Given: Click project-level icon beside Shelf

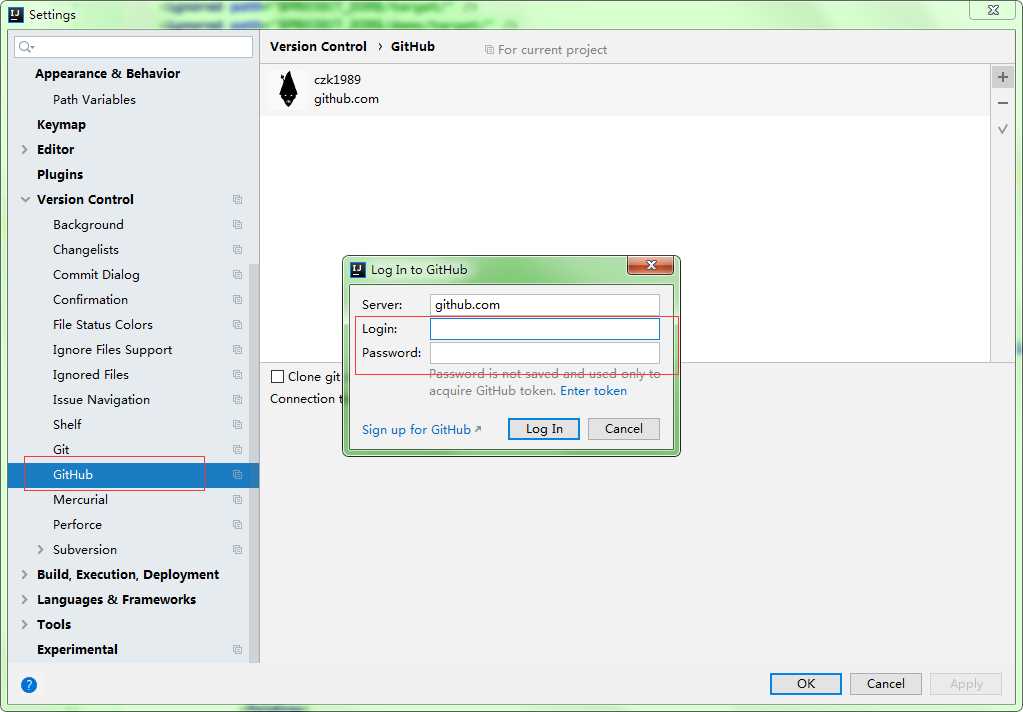Looking at the screenshot, I should [x=237, y=425].
